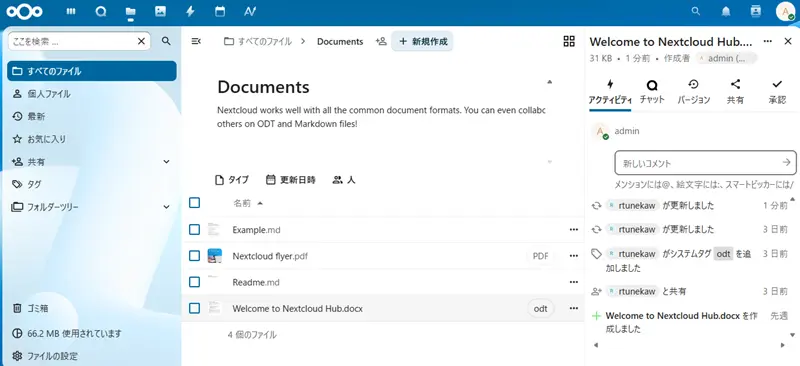Switch to チャット tab
This screenshot has width=800, height=366.
[652, 92]
